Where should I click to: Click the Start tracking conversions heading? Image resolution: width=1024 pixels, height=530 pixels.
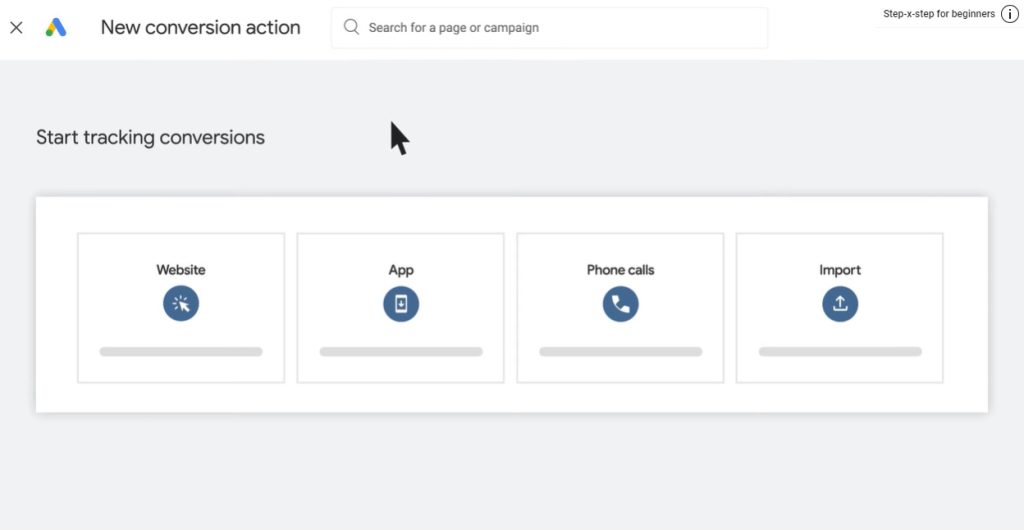tap(150, 138)
